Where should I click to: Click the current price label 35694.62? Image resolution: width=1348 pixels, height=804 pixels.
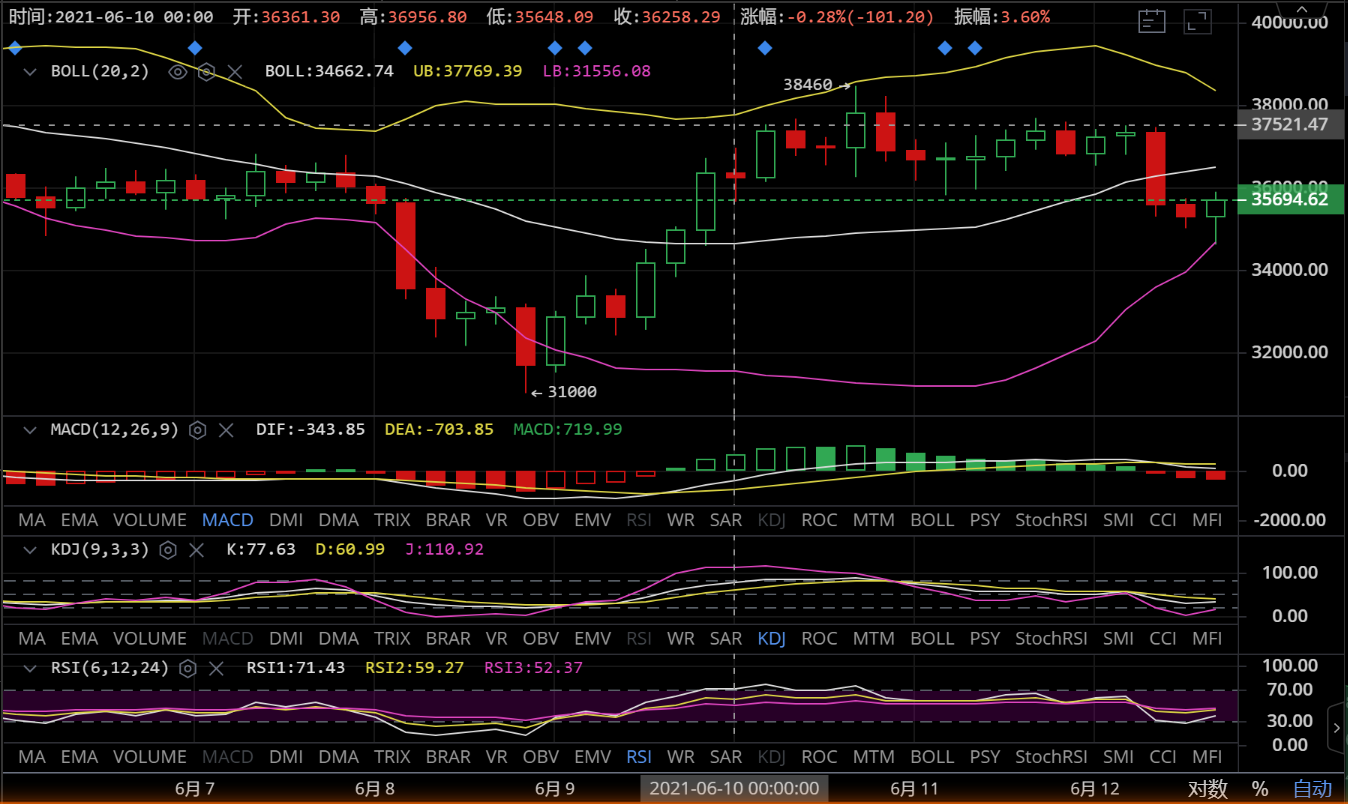coord(1289,200)
